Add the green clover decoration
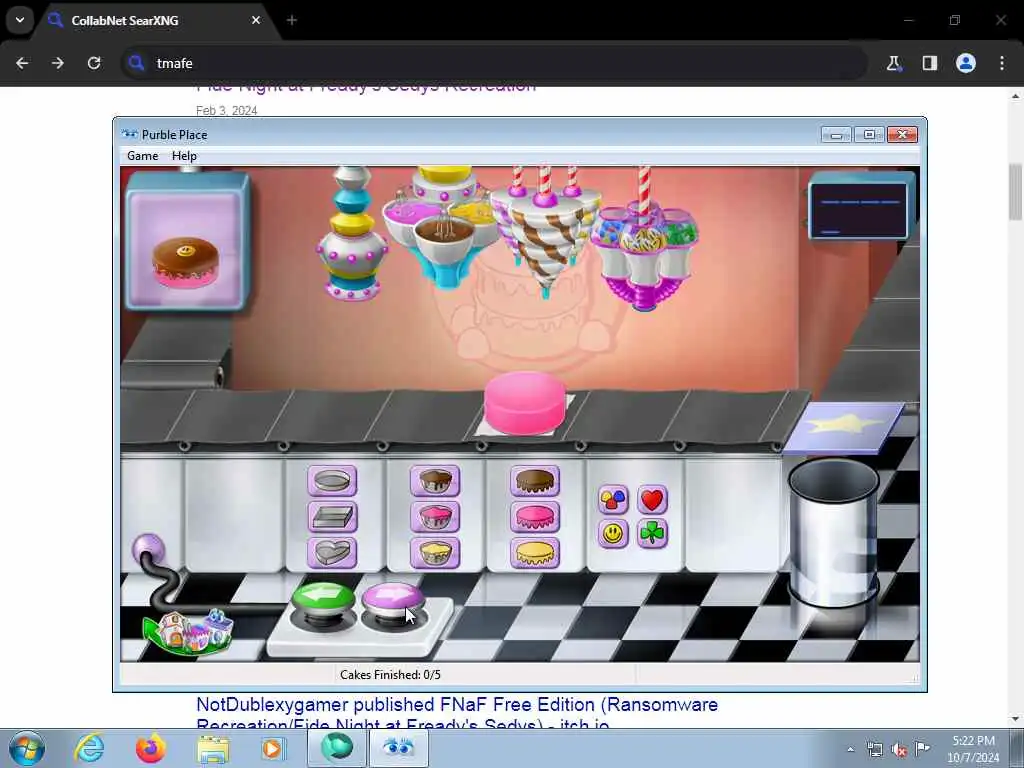The width and height of the screenshot is (1024, 768). 652,534
